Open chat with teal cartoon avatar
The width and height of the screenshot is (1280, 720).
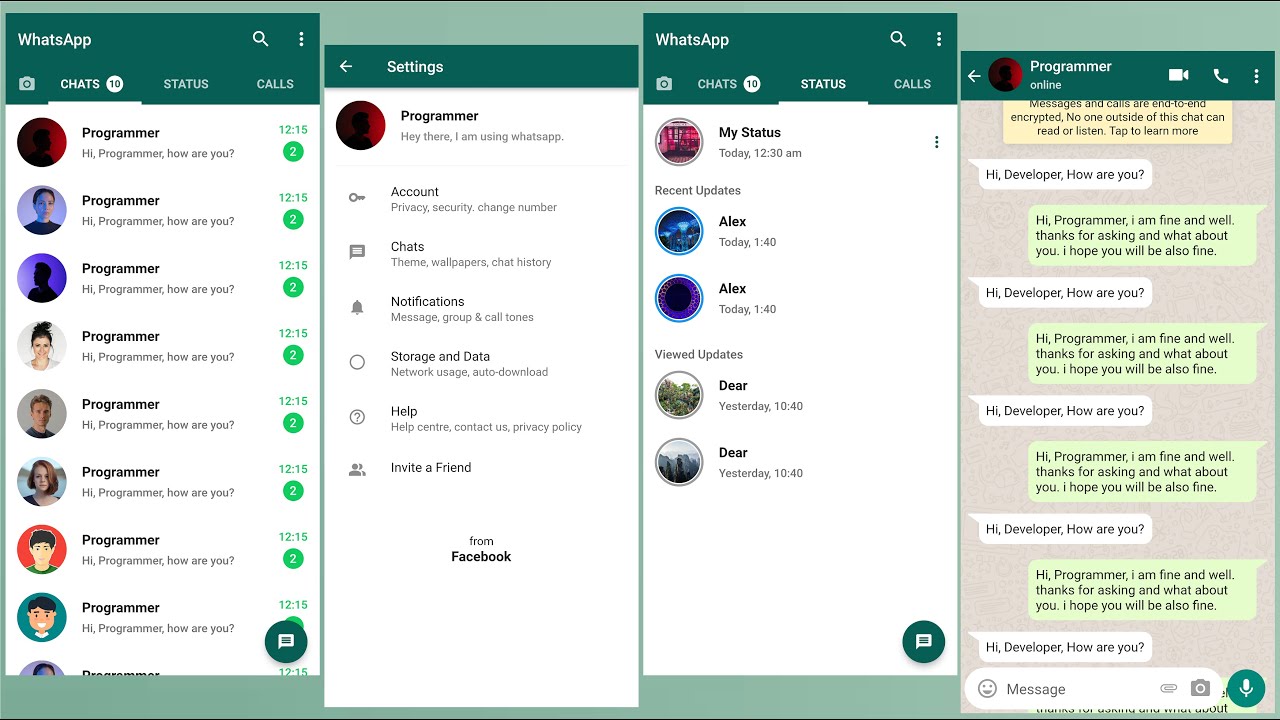point(163,617)
